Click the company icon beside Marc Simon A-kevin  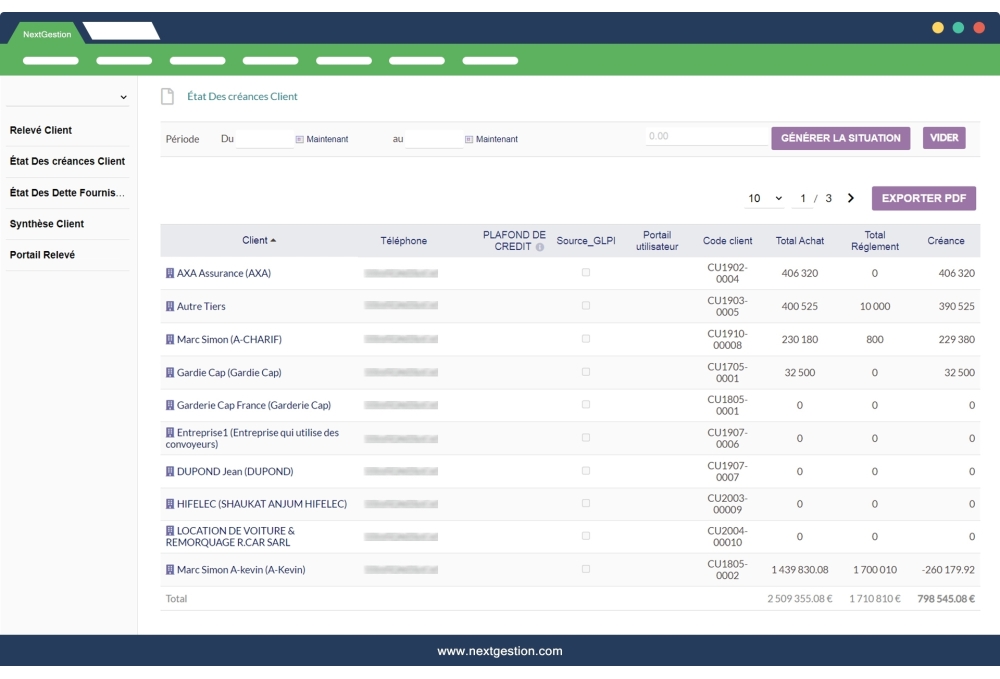(170, 567)
